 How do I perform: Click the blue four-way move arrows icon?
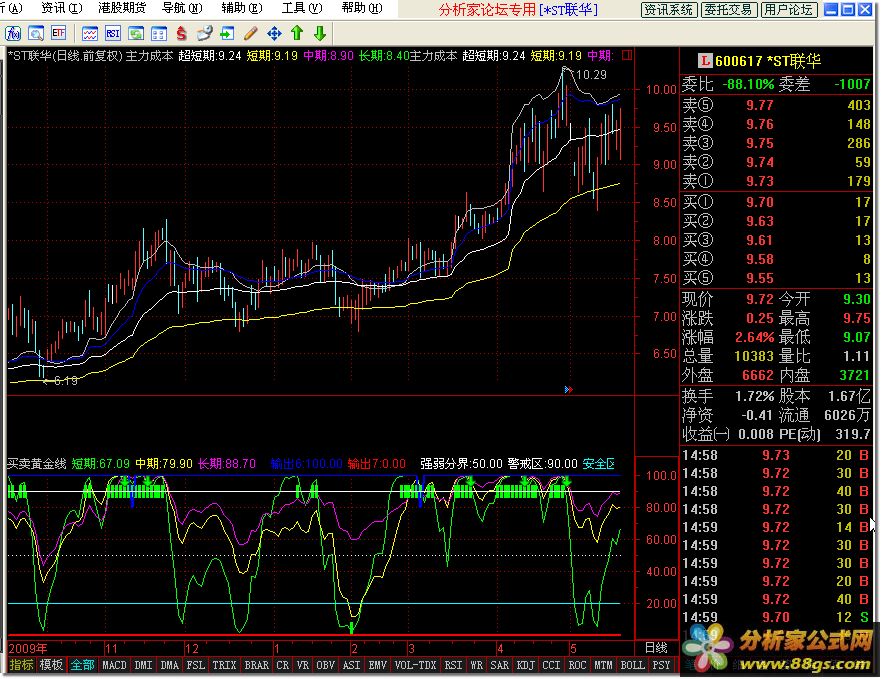click(x=274, y=34)
